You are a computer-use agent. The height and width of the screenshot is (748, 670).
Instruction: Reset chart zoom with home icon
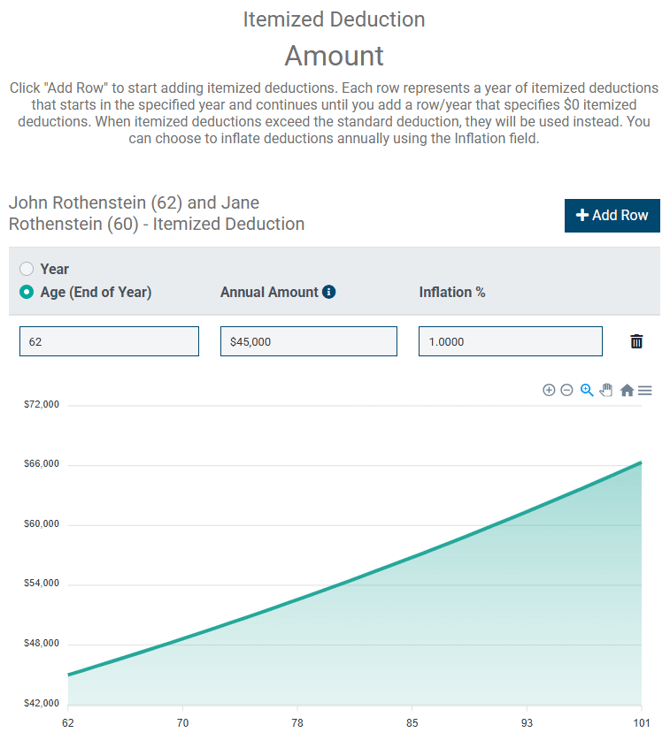tap(627, 390)
